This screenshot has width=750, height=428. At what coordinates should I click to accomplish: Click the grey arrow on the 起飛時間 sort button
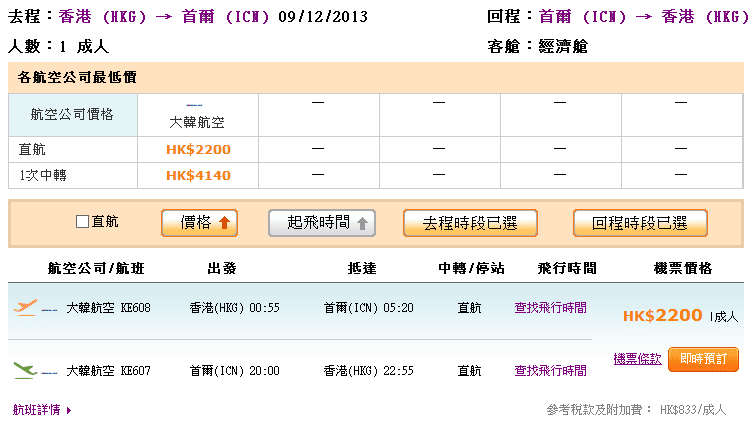point(362,224)
